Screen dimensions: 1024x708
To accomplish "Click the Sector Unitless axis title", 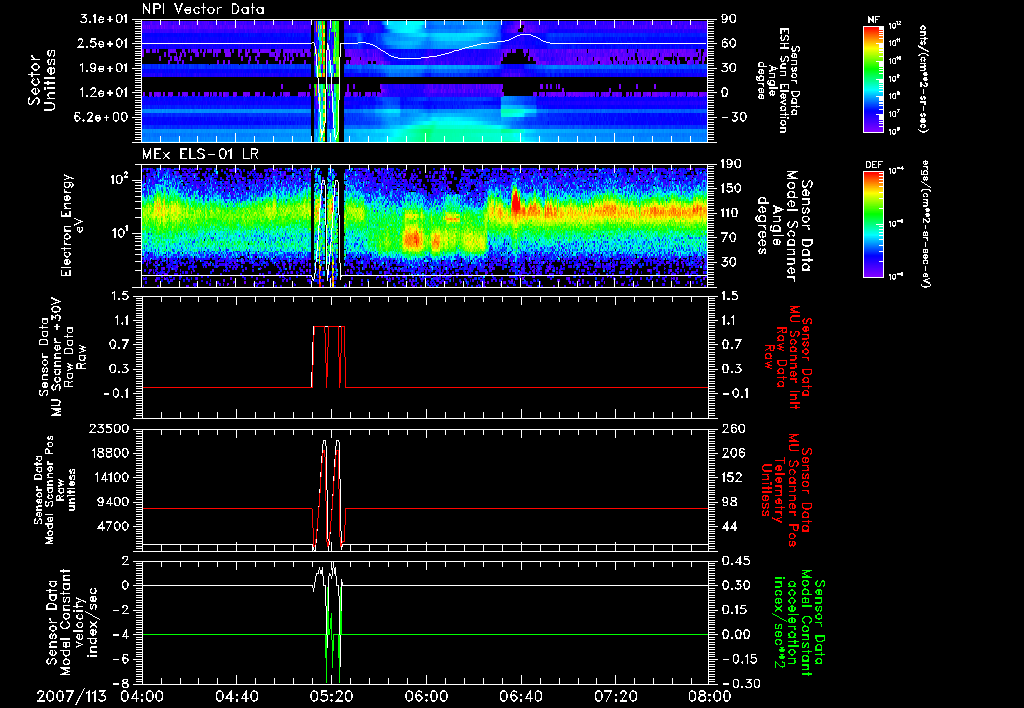I will point(42,80).
